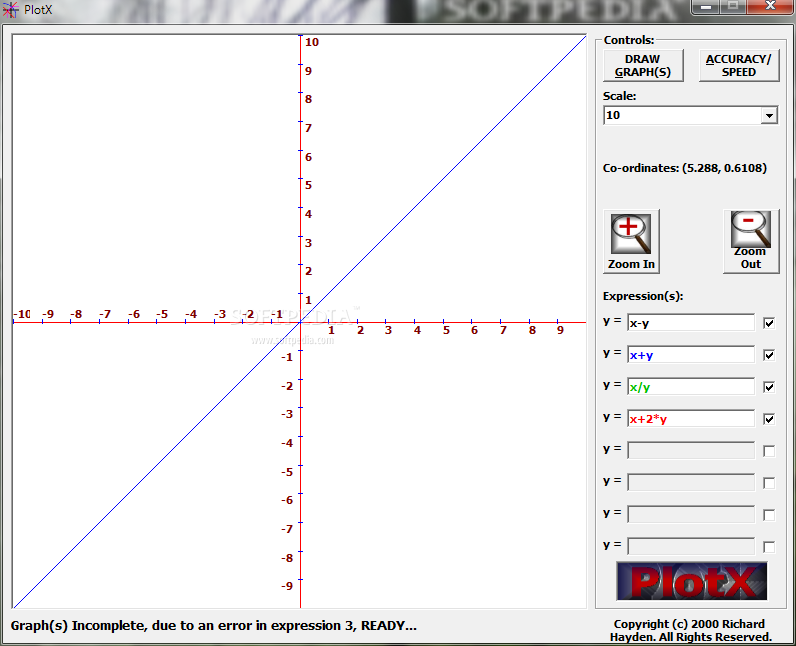Enable the eighth expression checkbox
The image size is (796, 646).
pos(769,547)
